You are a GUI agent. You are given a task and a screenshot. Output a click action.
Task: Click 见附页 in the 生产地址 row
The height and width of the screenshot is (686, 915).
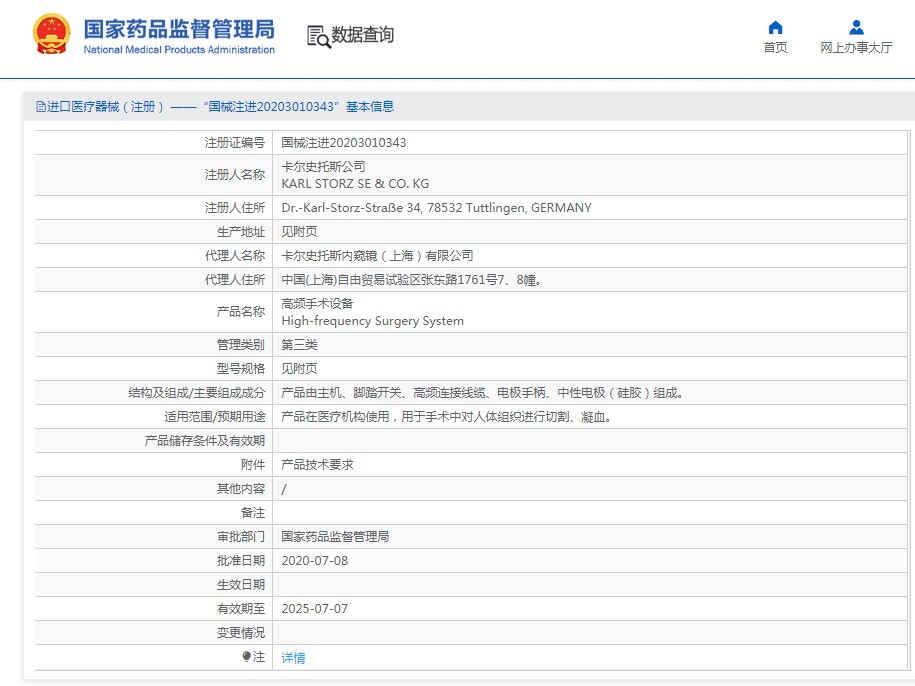pyautogui.click(x=299, y=232)
